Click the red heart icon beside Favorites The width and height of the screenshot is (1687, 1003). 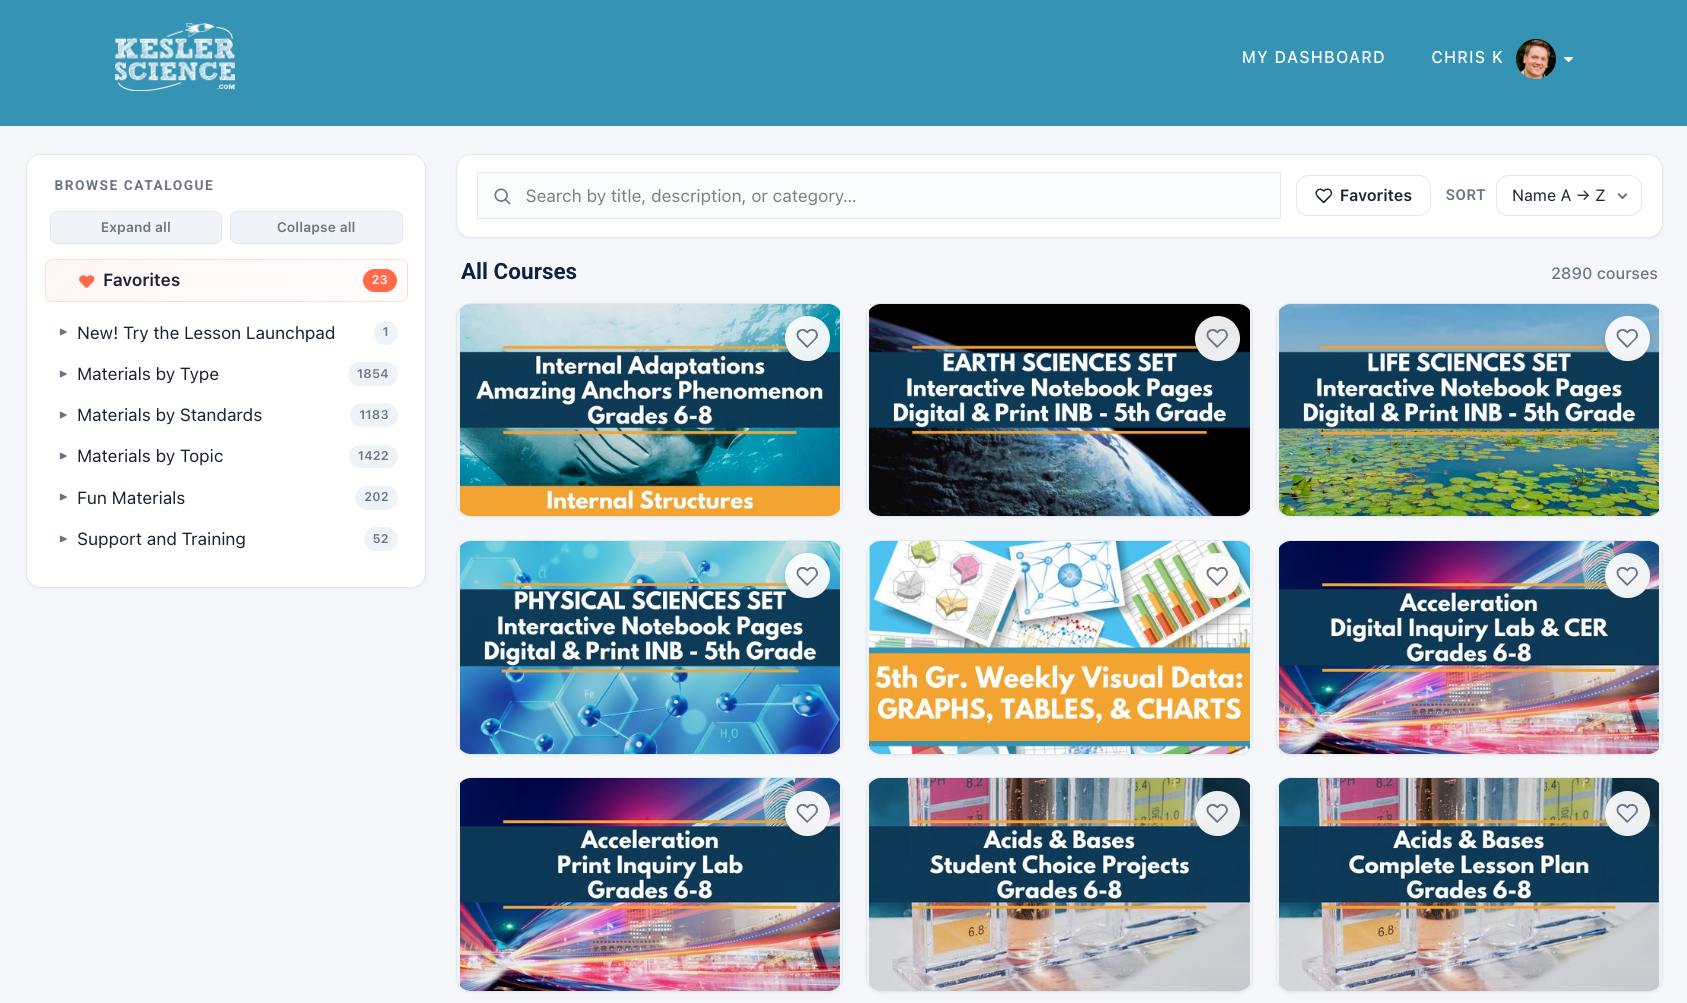[x=87, y=281]
